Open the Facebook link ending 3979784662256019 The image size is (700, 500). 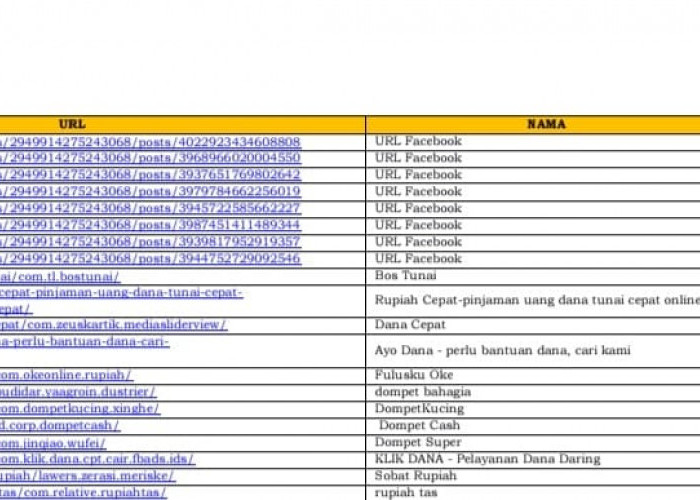tap(150, 192)
